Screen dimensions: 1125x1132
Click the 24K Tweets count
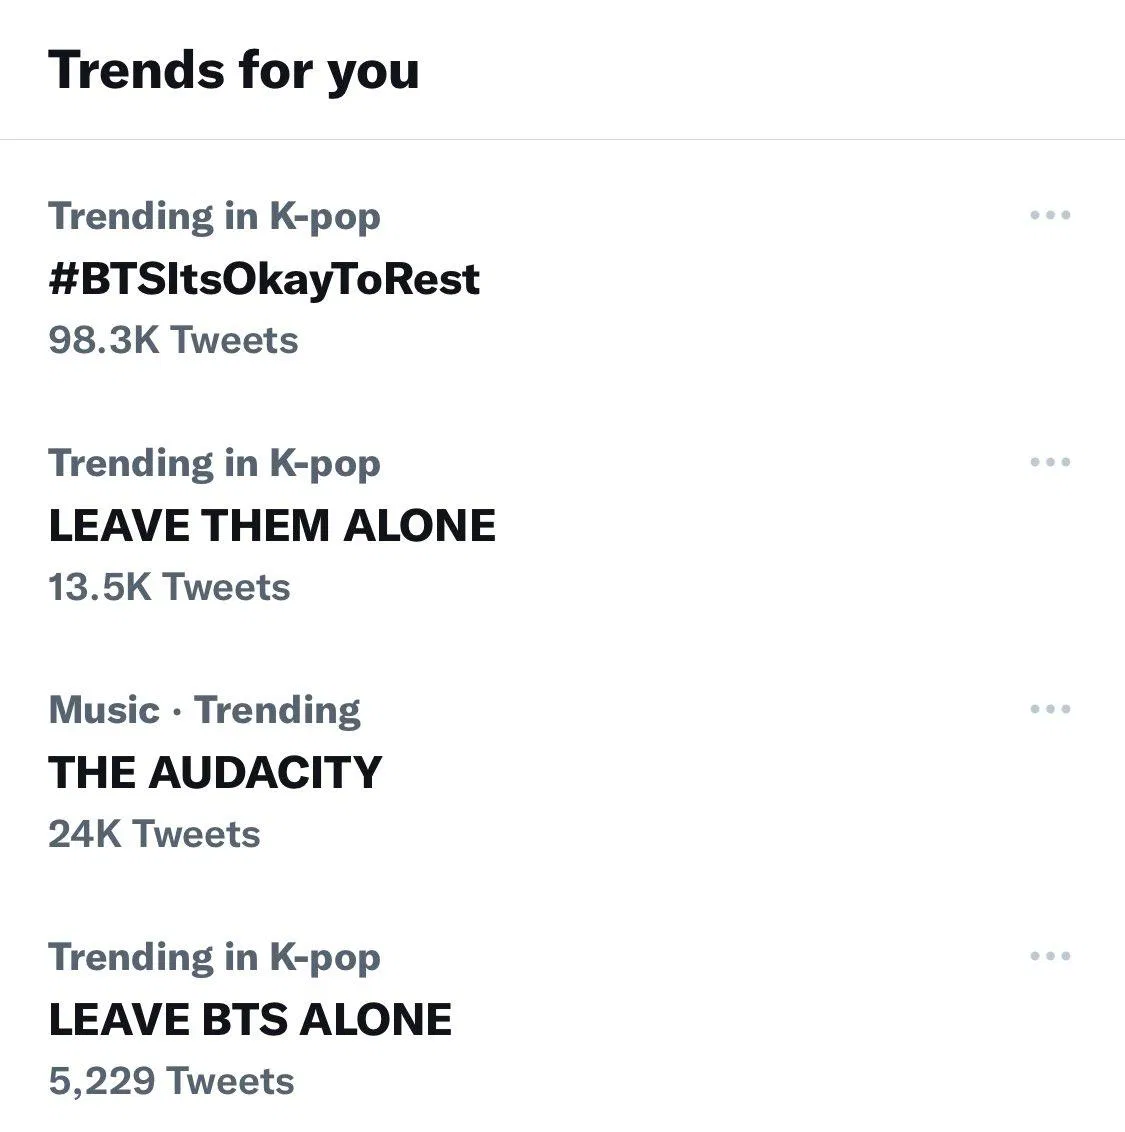pos(154,834)
